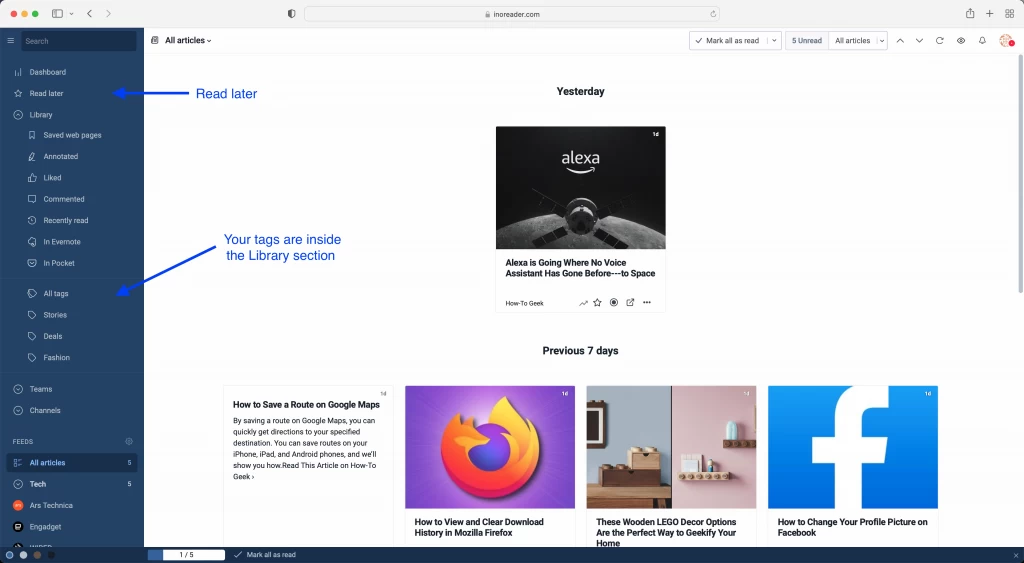Click Mark all as read in toolbar
This screenshot has height=563, width=1024.
coord(728,40)
